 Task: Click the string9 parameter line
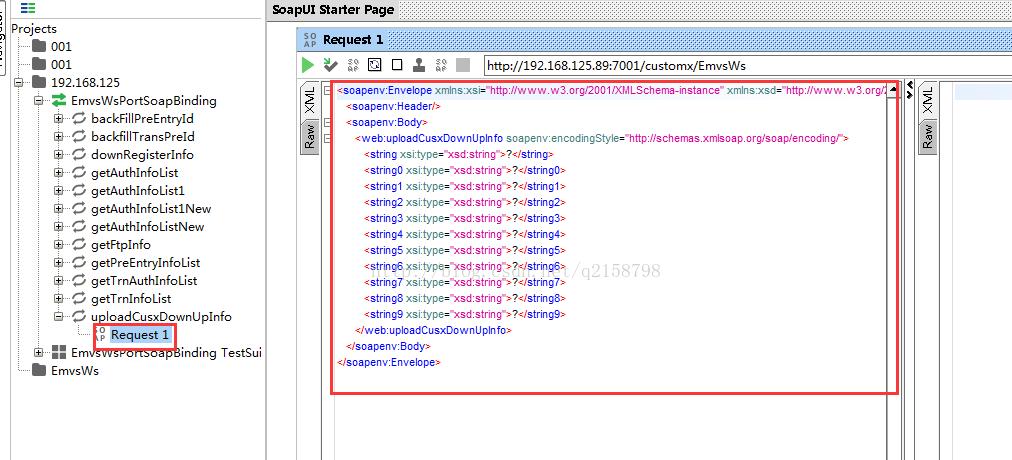[465, 314]
